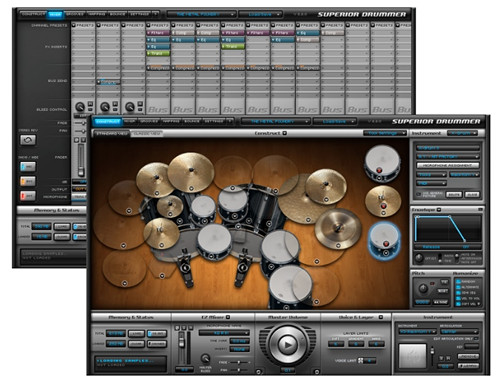The height and width of the screenshot is (383, 500).
Task: Adjust the Pan slider in EZ Mixer
Action: (239, 370)
